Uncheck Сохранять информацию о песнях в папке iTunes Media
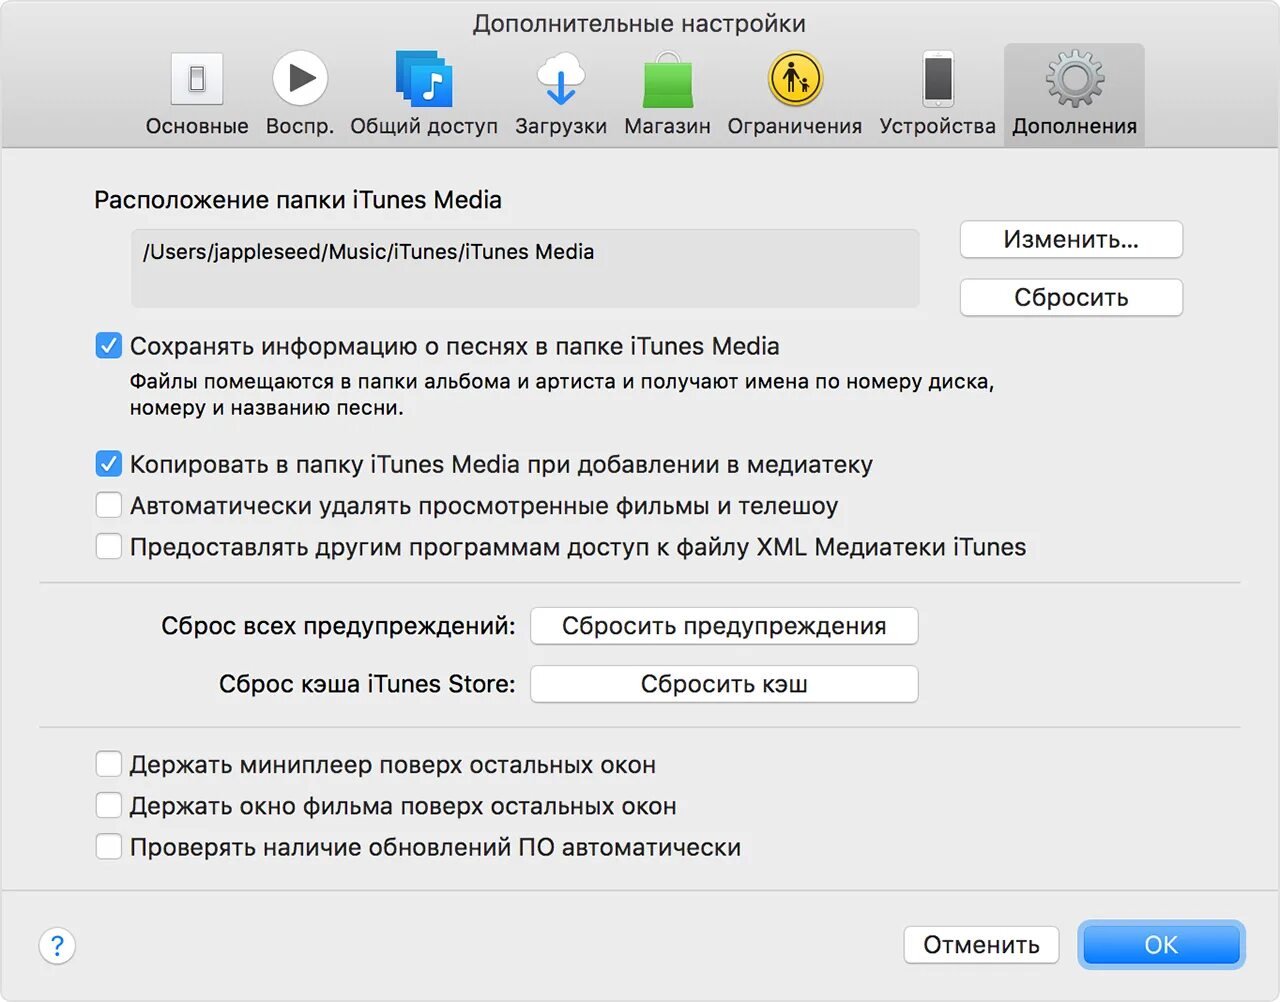The width and height of the screenshot is (1280, 1002). point(109,346)
